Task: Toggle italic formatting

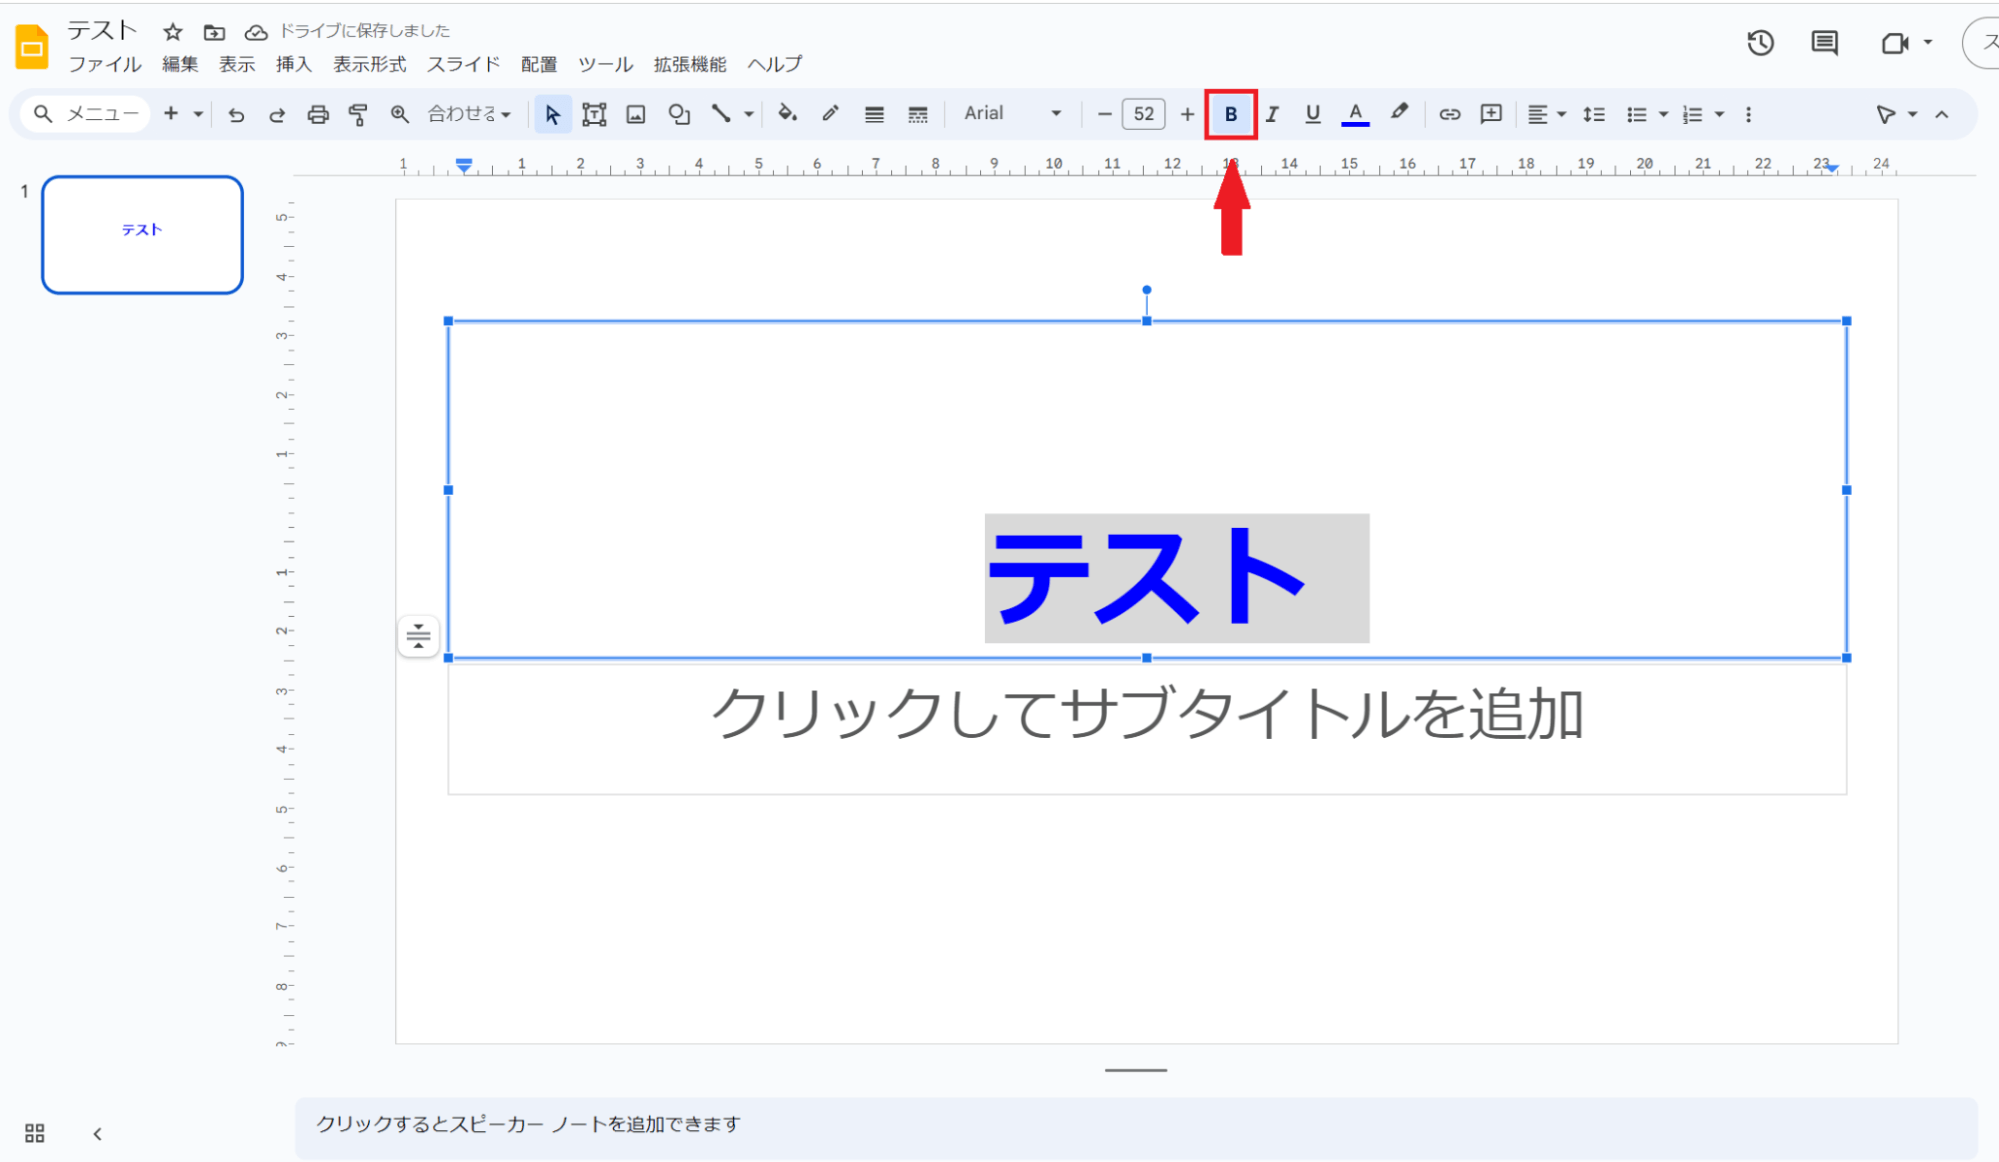Action: (1272, 114)
